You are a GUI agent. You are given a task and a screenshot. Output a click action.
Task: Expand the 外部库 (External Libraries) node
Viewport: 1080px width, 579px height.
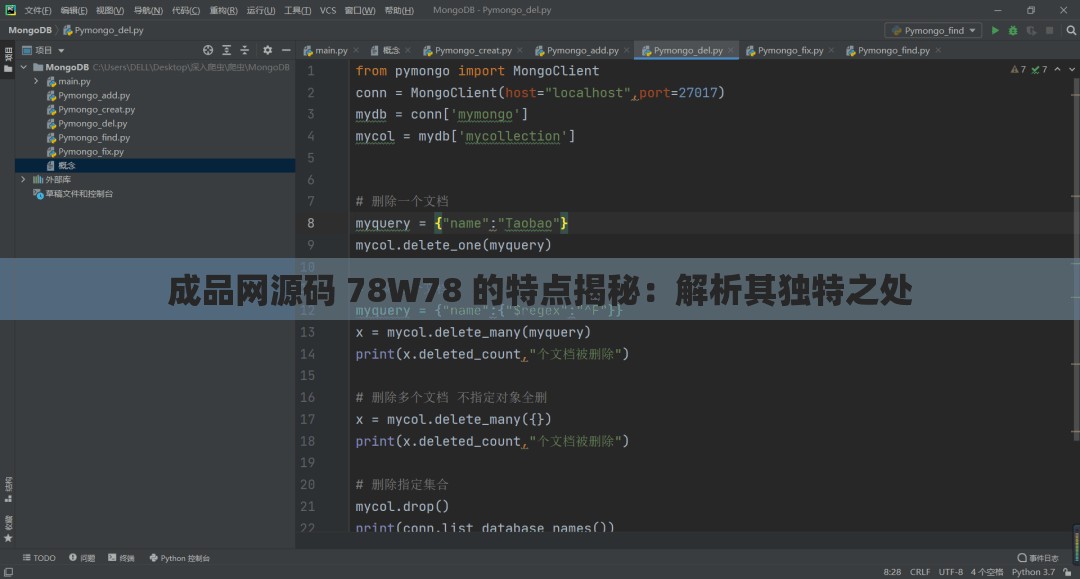[23, 179]
